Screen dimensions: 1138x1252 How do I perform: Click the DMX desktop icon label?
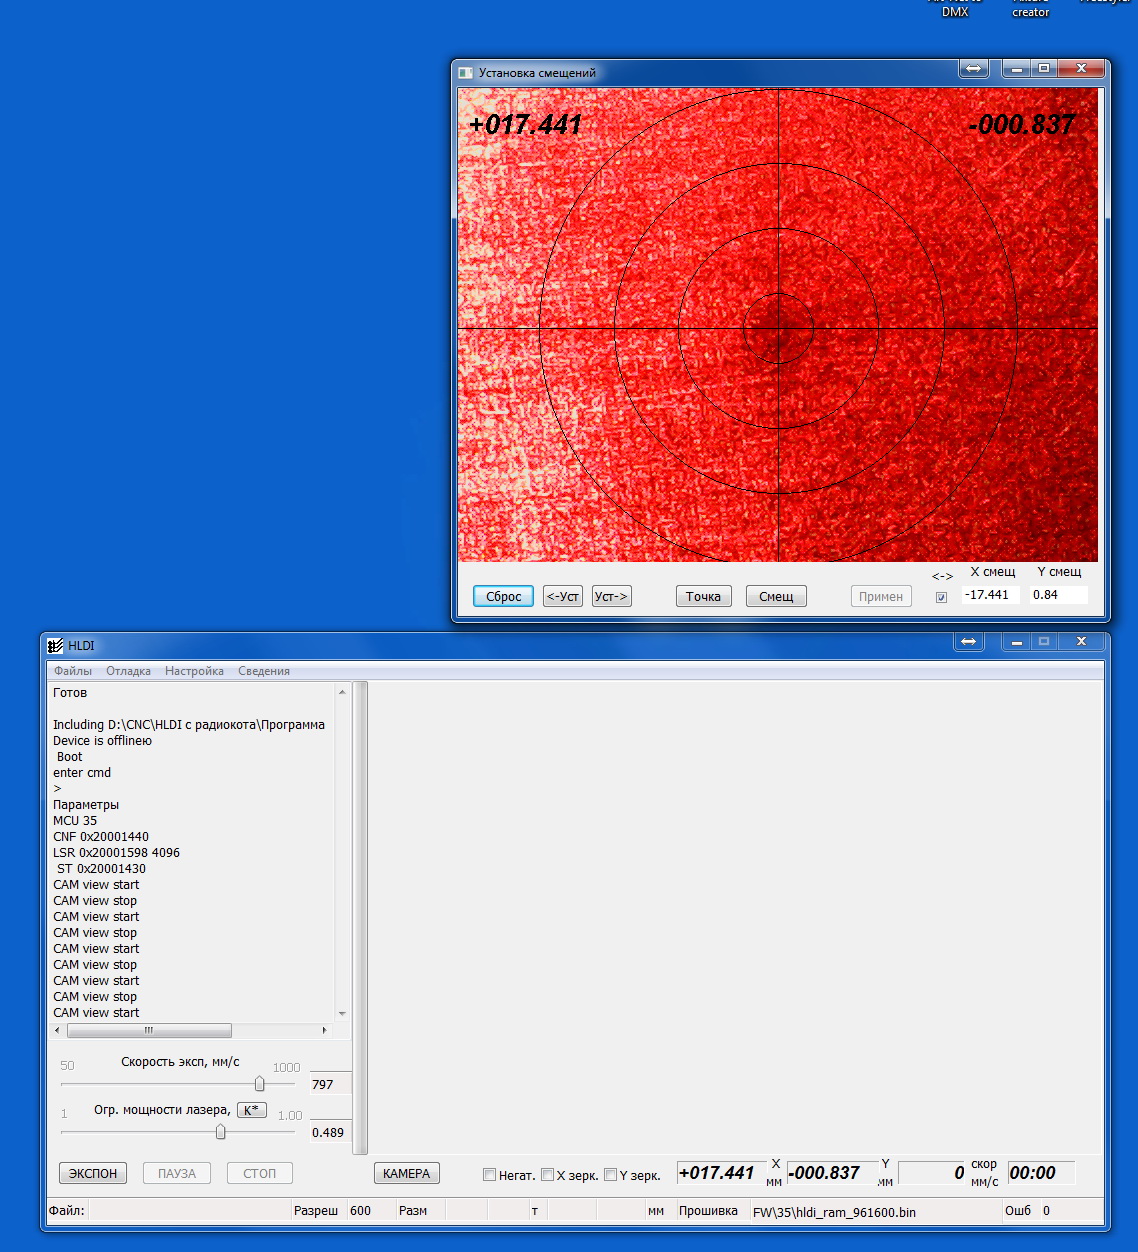pyautogui.click(x=955, y=12)
